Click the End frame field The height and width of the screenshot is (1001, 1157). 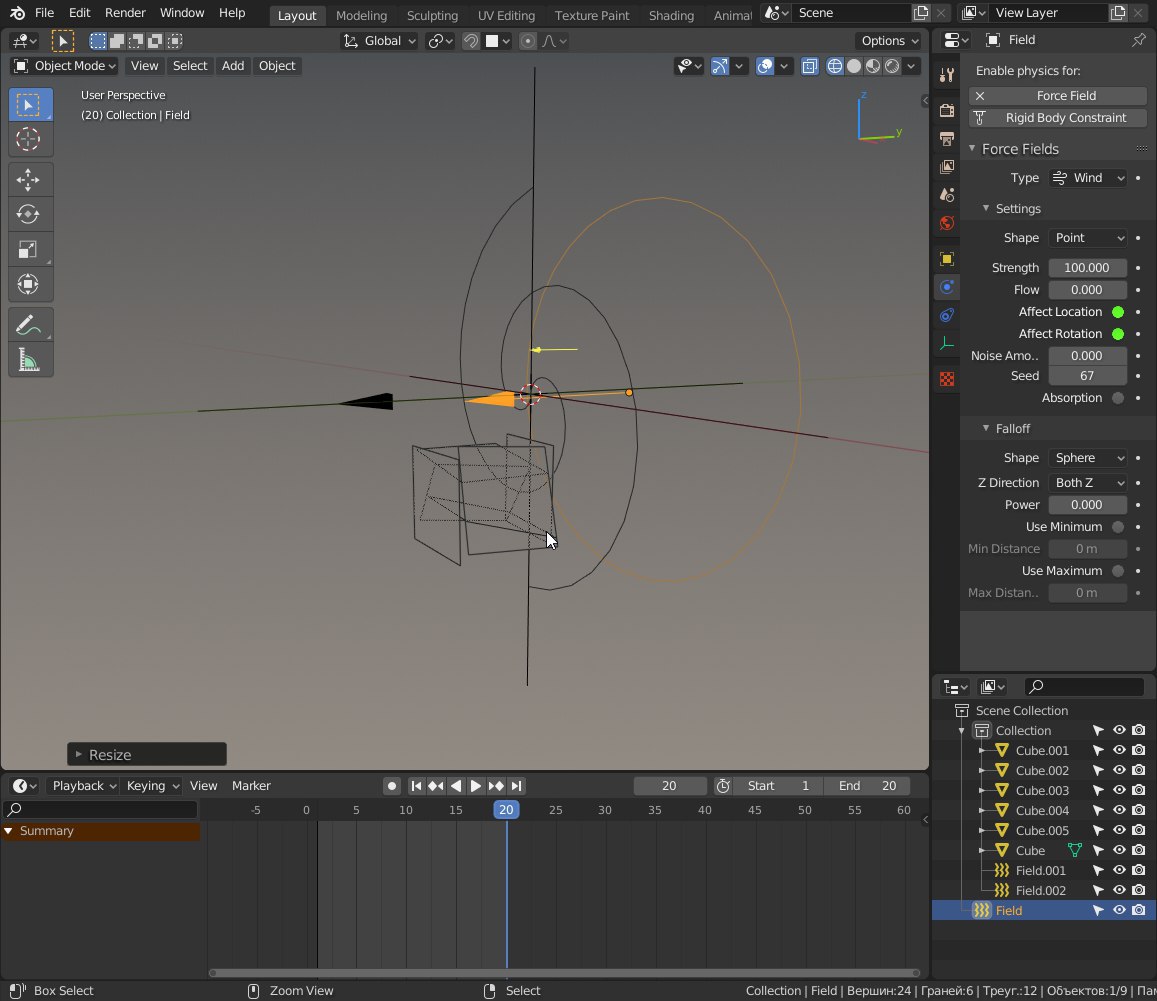click(867, 786)
